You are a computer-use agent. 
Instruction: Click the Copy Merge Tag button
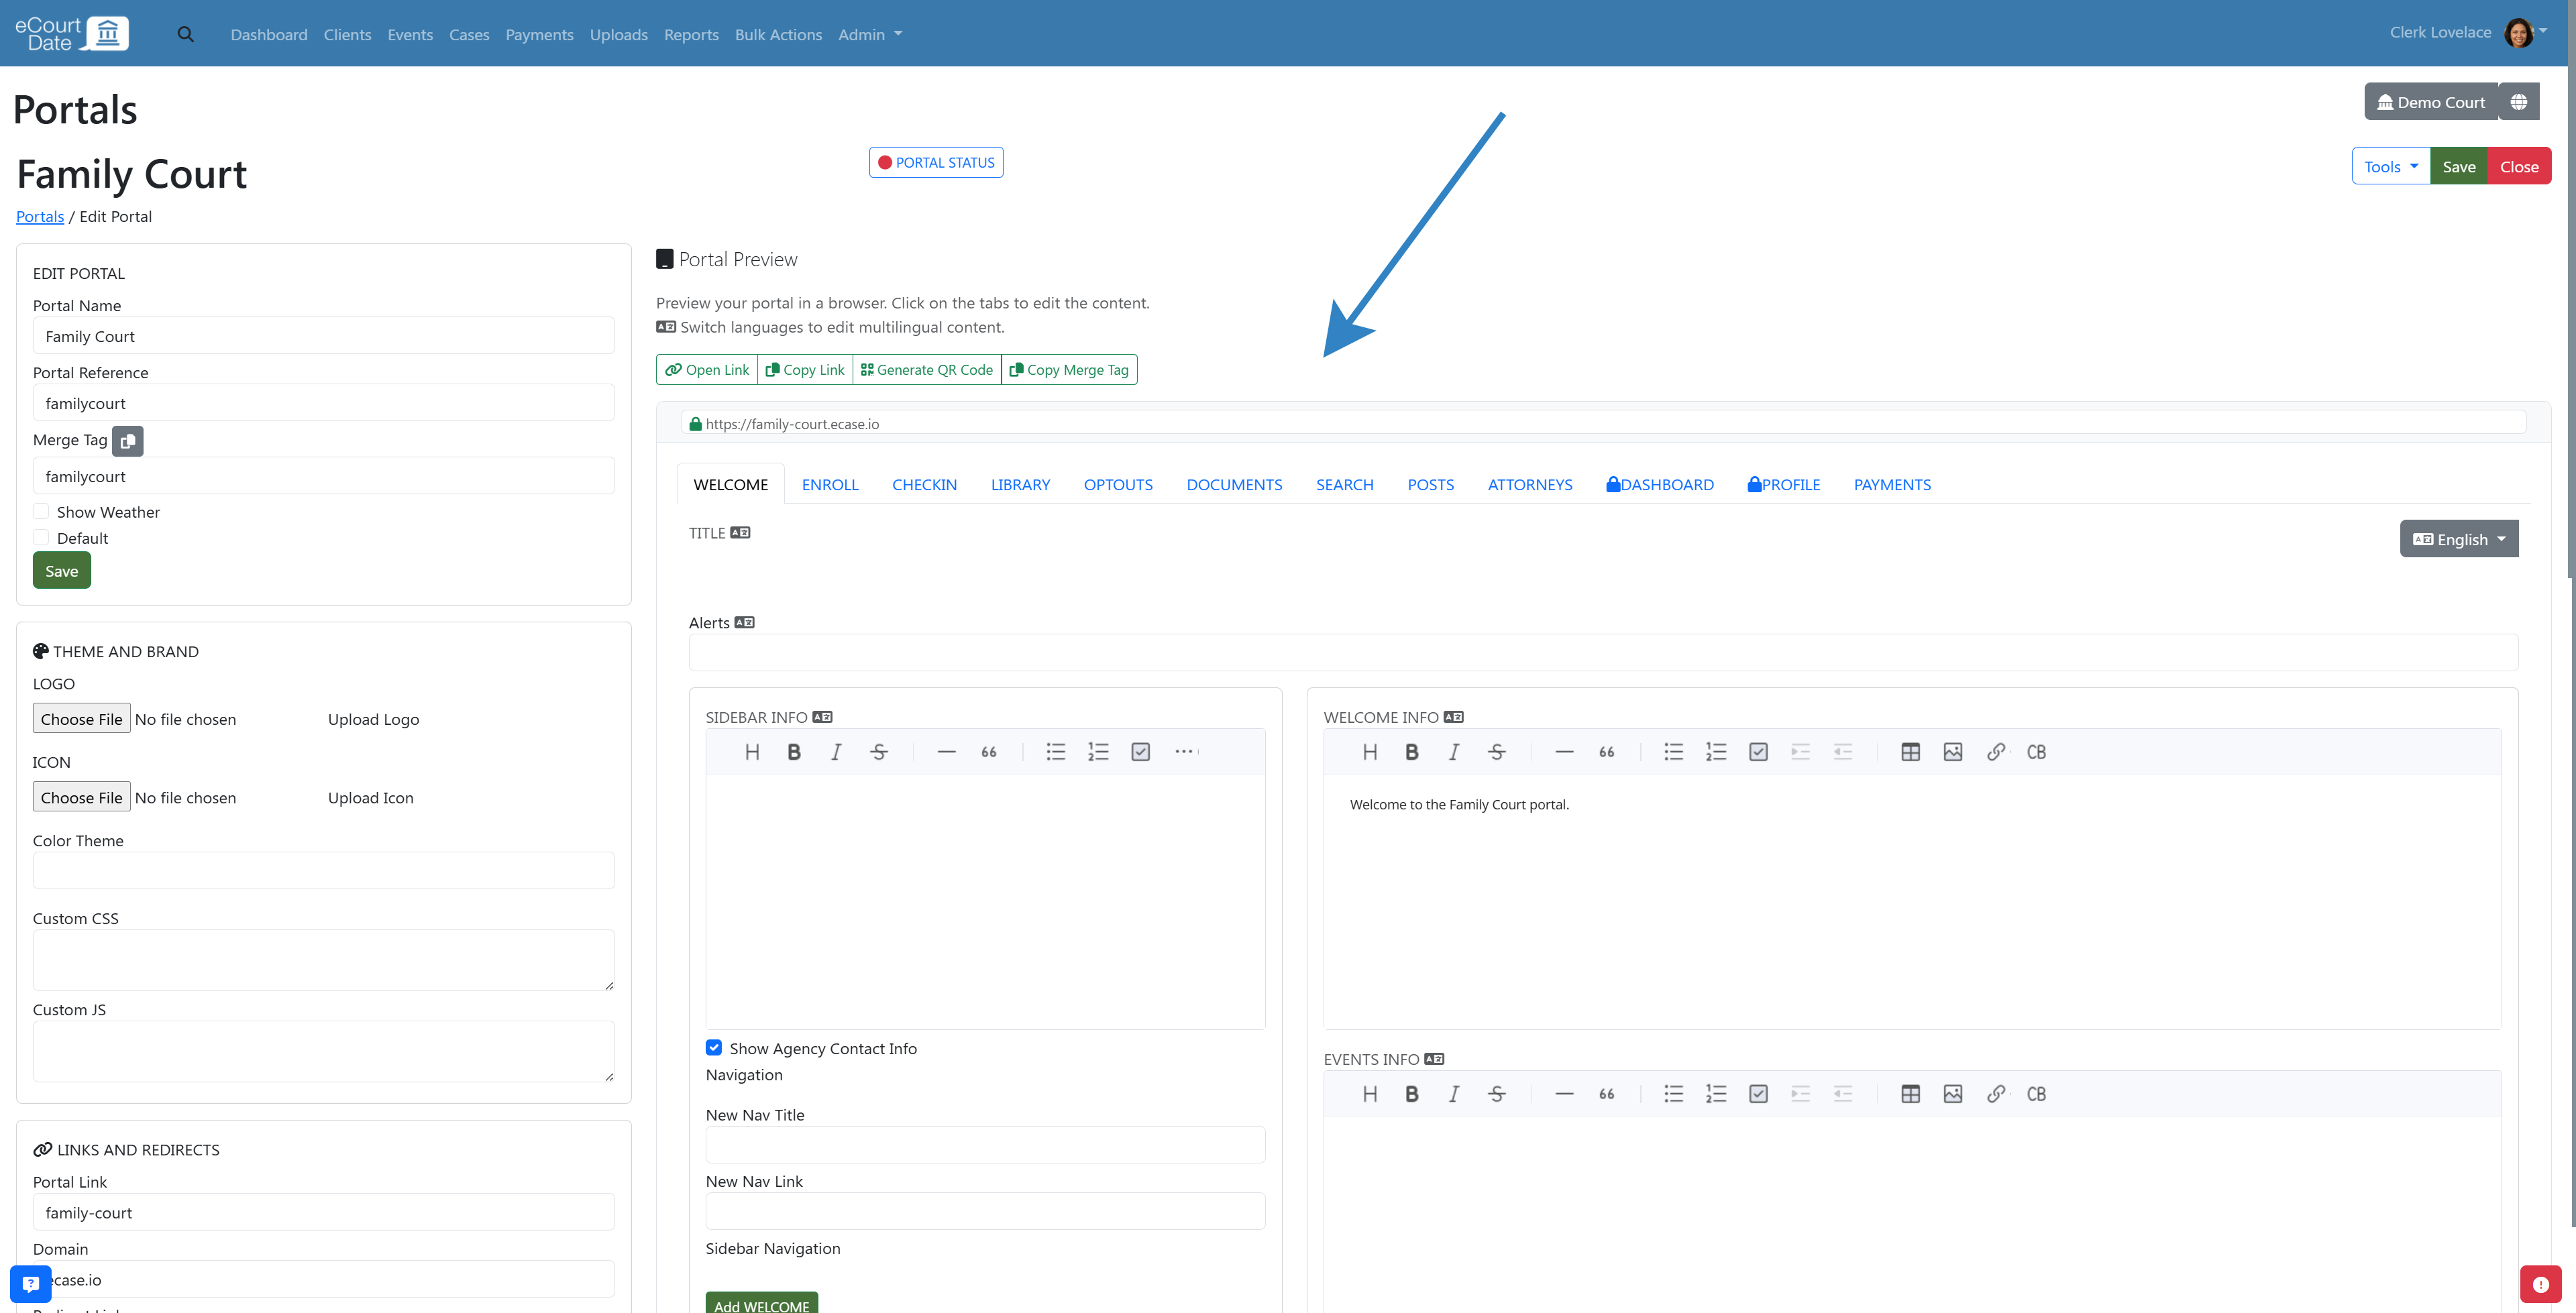[1069, 369]
